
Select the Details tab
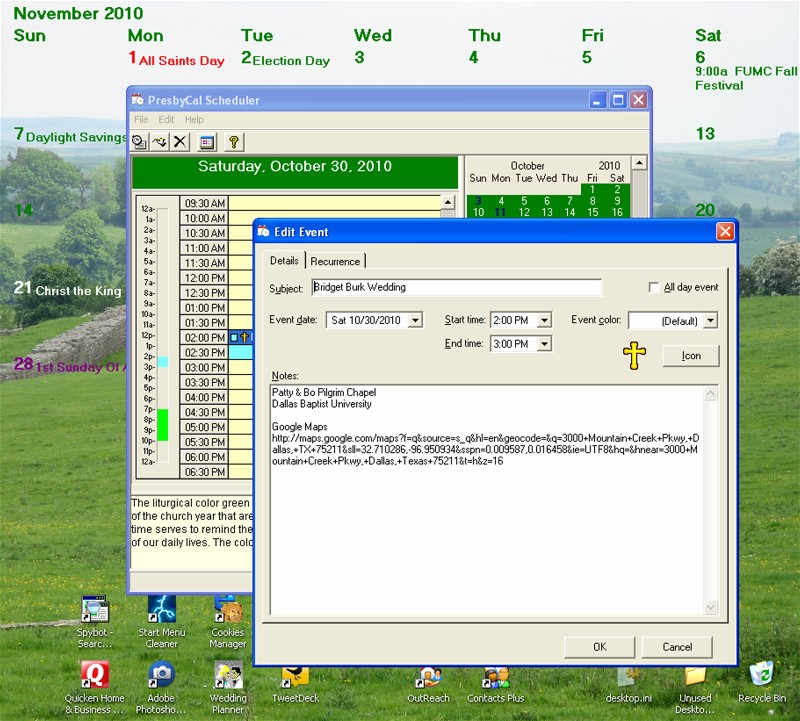284,261
